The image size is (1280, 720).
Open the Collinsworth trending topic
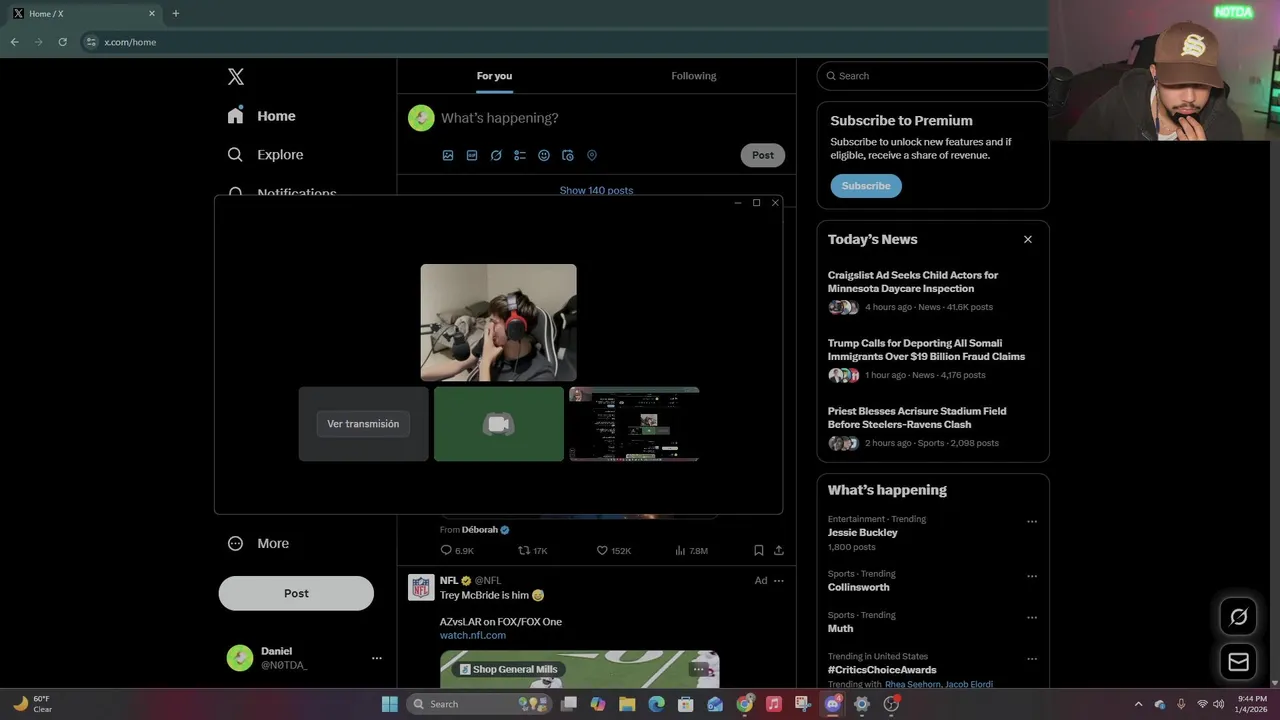[x=858, y=587]
